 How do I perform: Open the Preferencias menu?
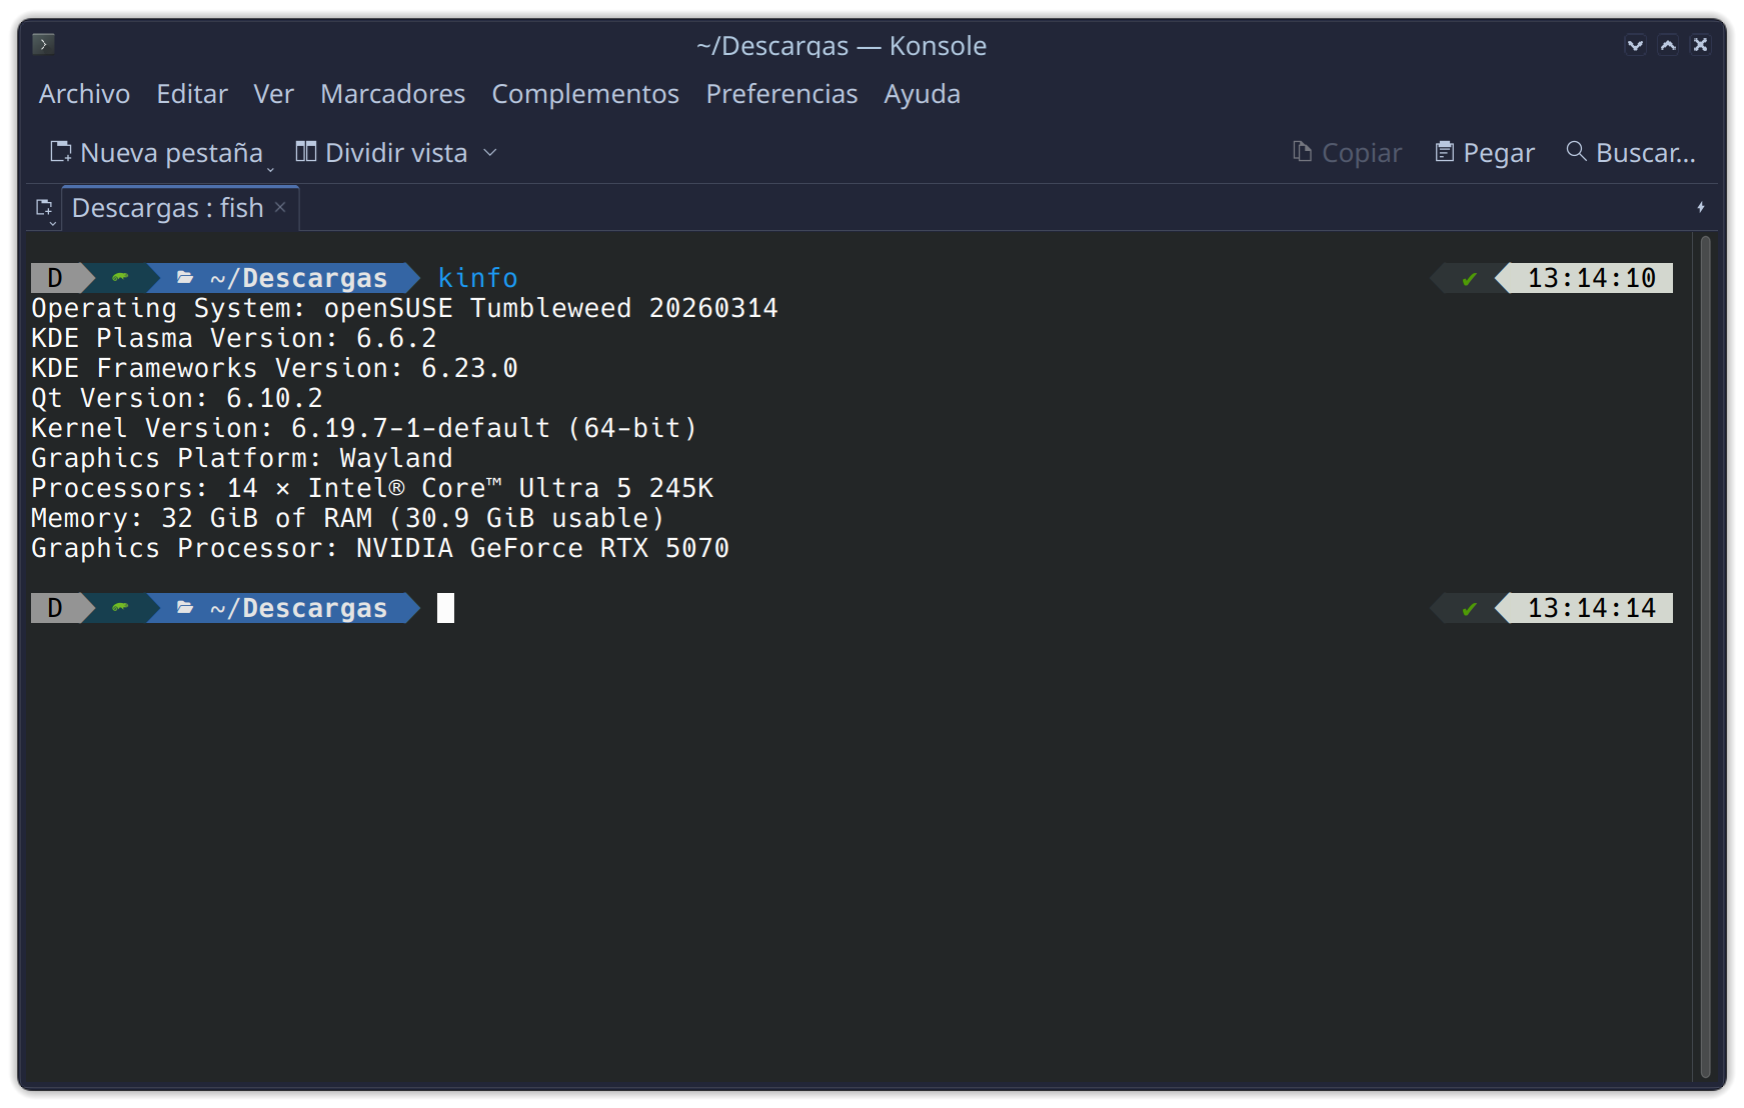click(781, 94)
